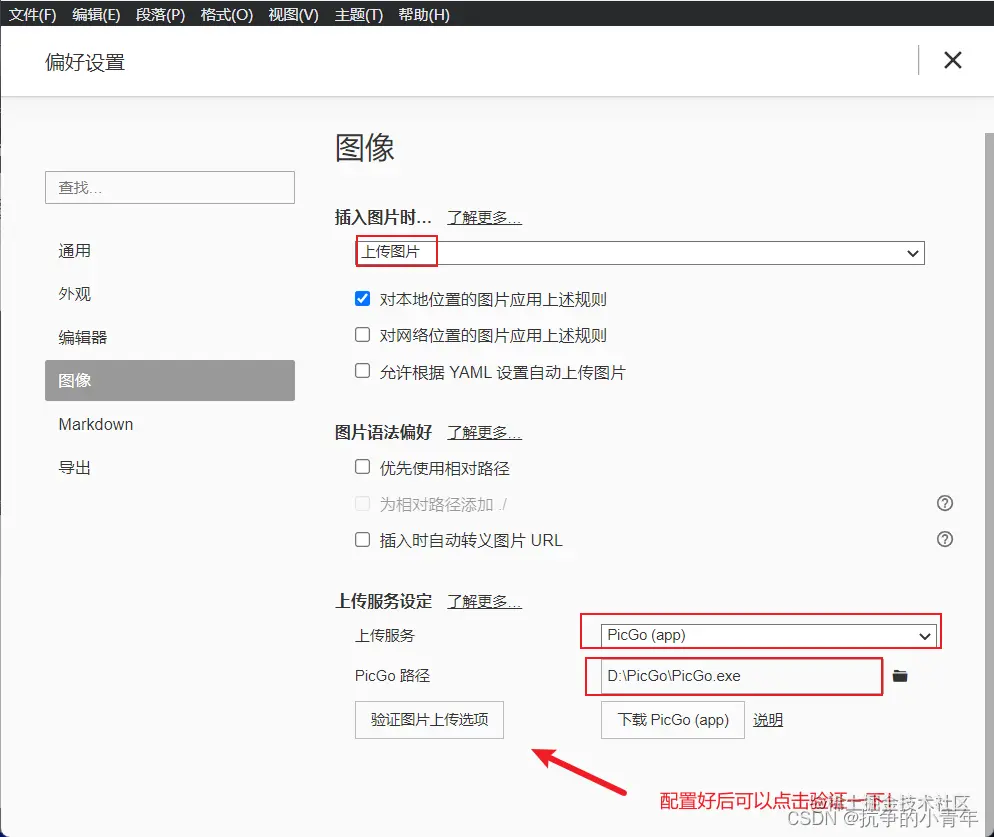
Task: Open the Markdown settings section
Action: coord(170,424)
